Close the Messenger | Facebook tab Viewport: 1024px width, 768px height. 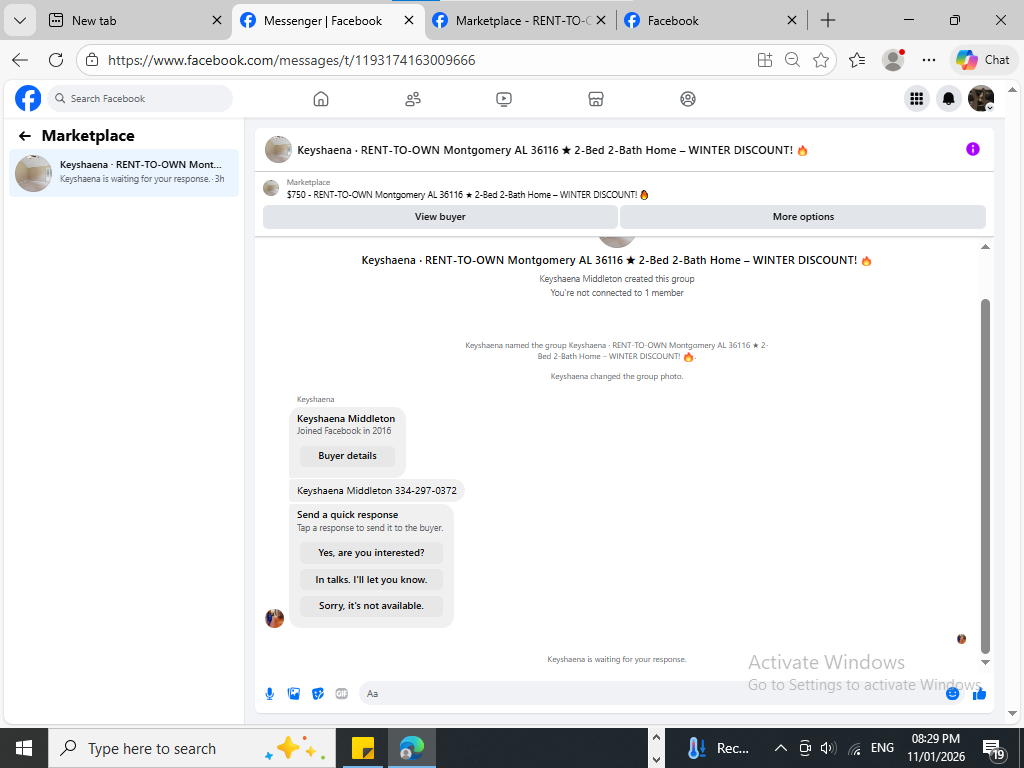tap(409, 20)
